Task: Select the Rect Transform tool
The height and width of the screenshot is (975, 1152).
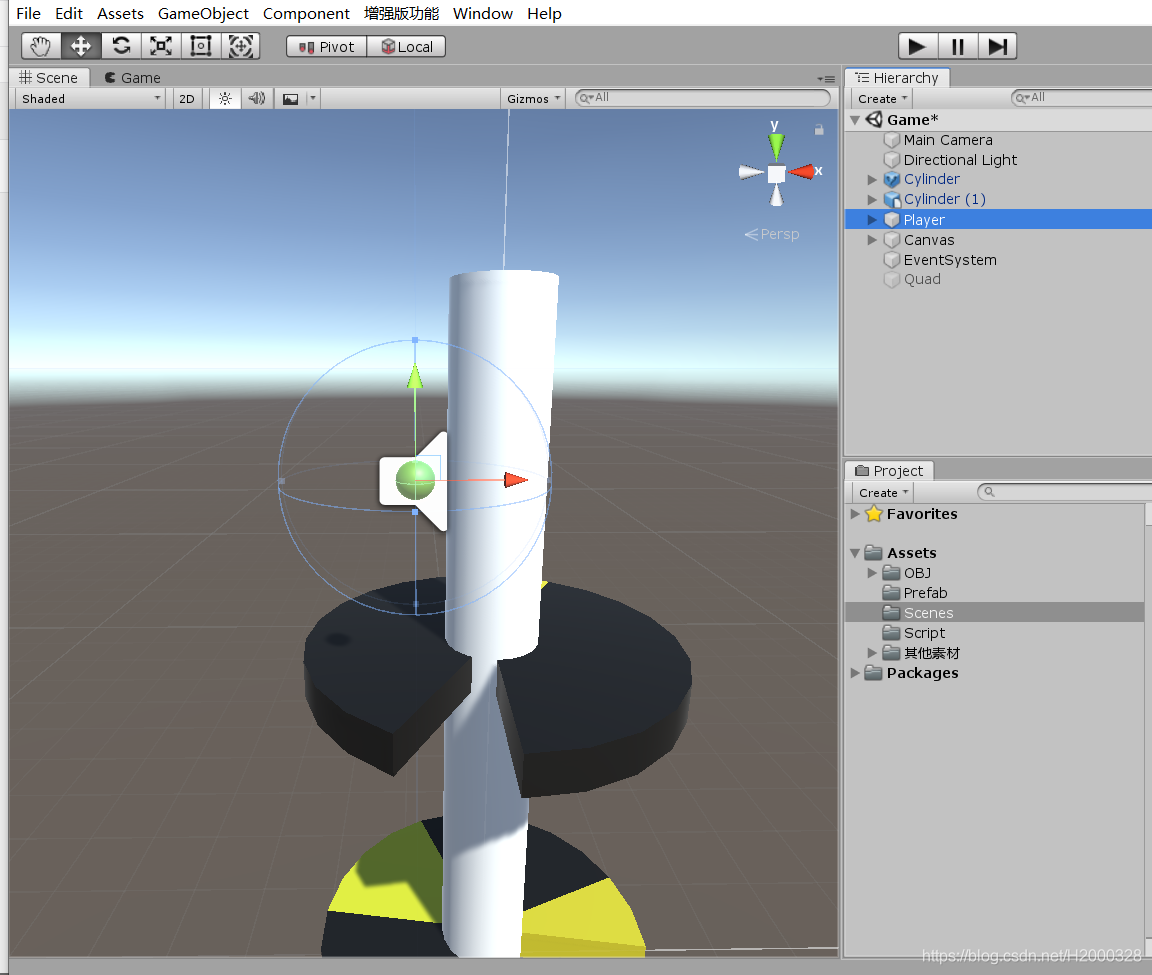Action: (201, 46)
